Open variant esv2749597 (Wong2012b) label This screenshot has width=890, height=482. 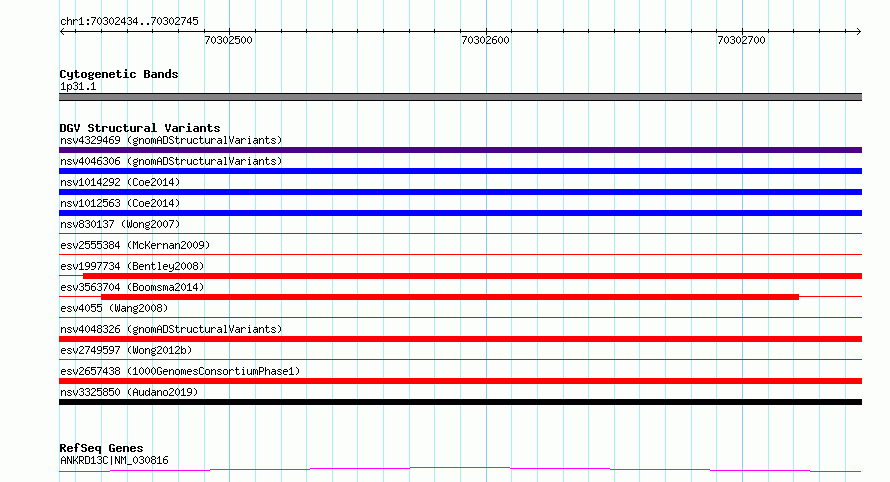click(126, 350)
